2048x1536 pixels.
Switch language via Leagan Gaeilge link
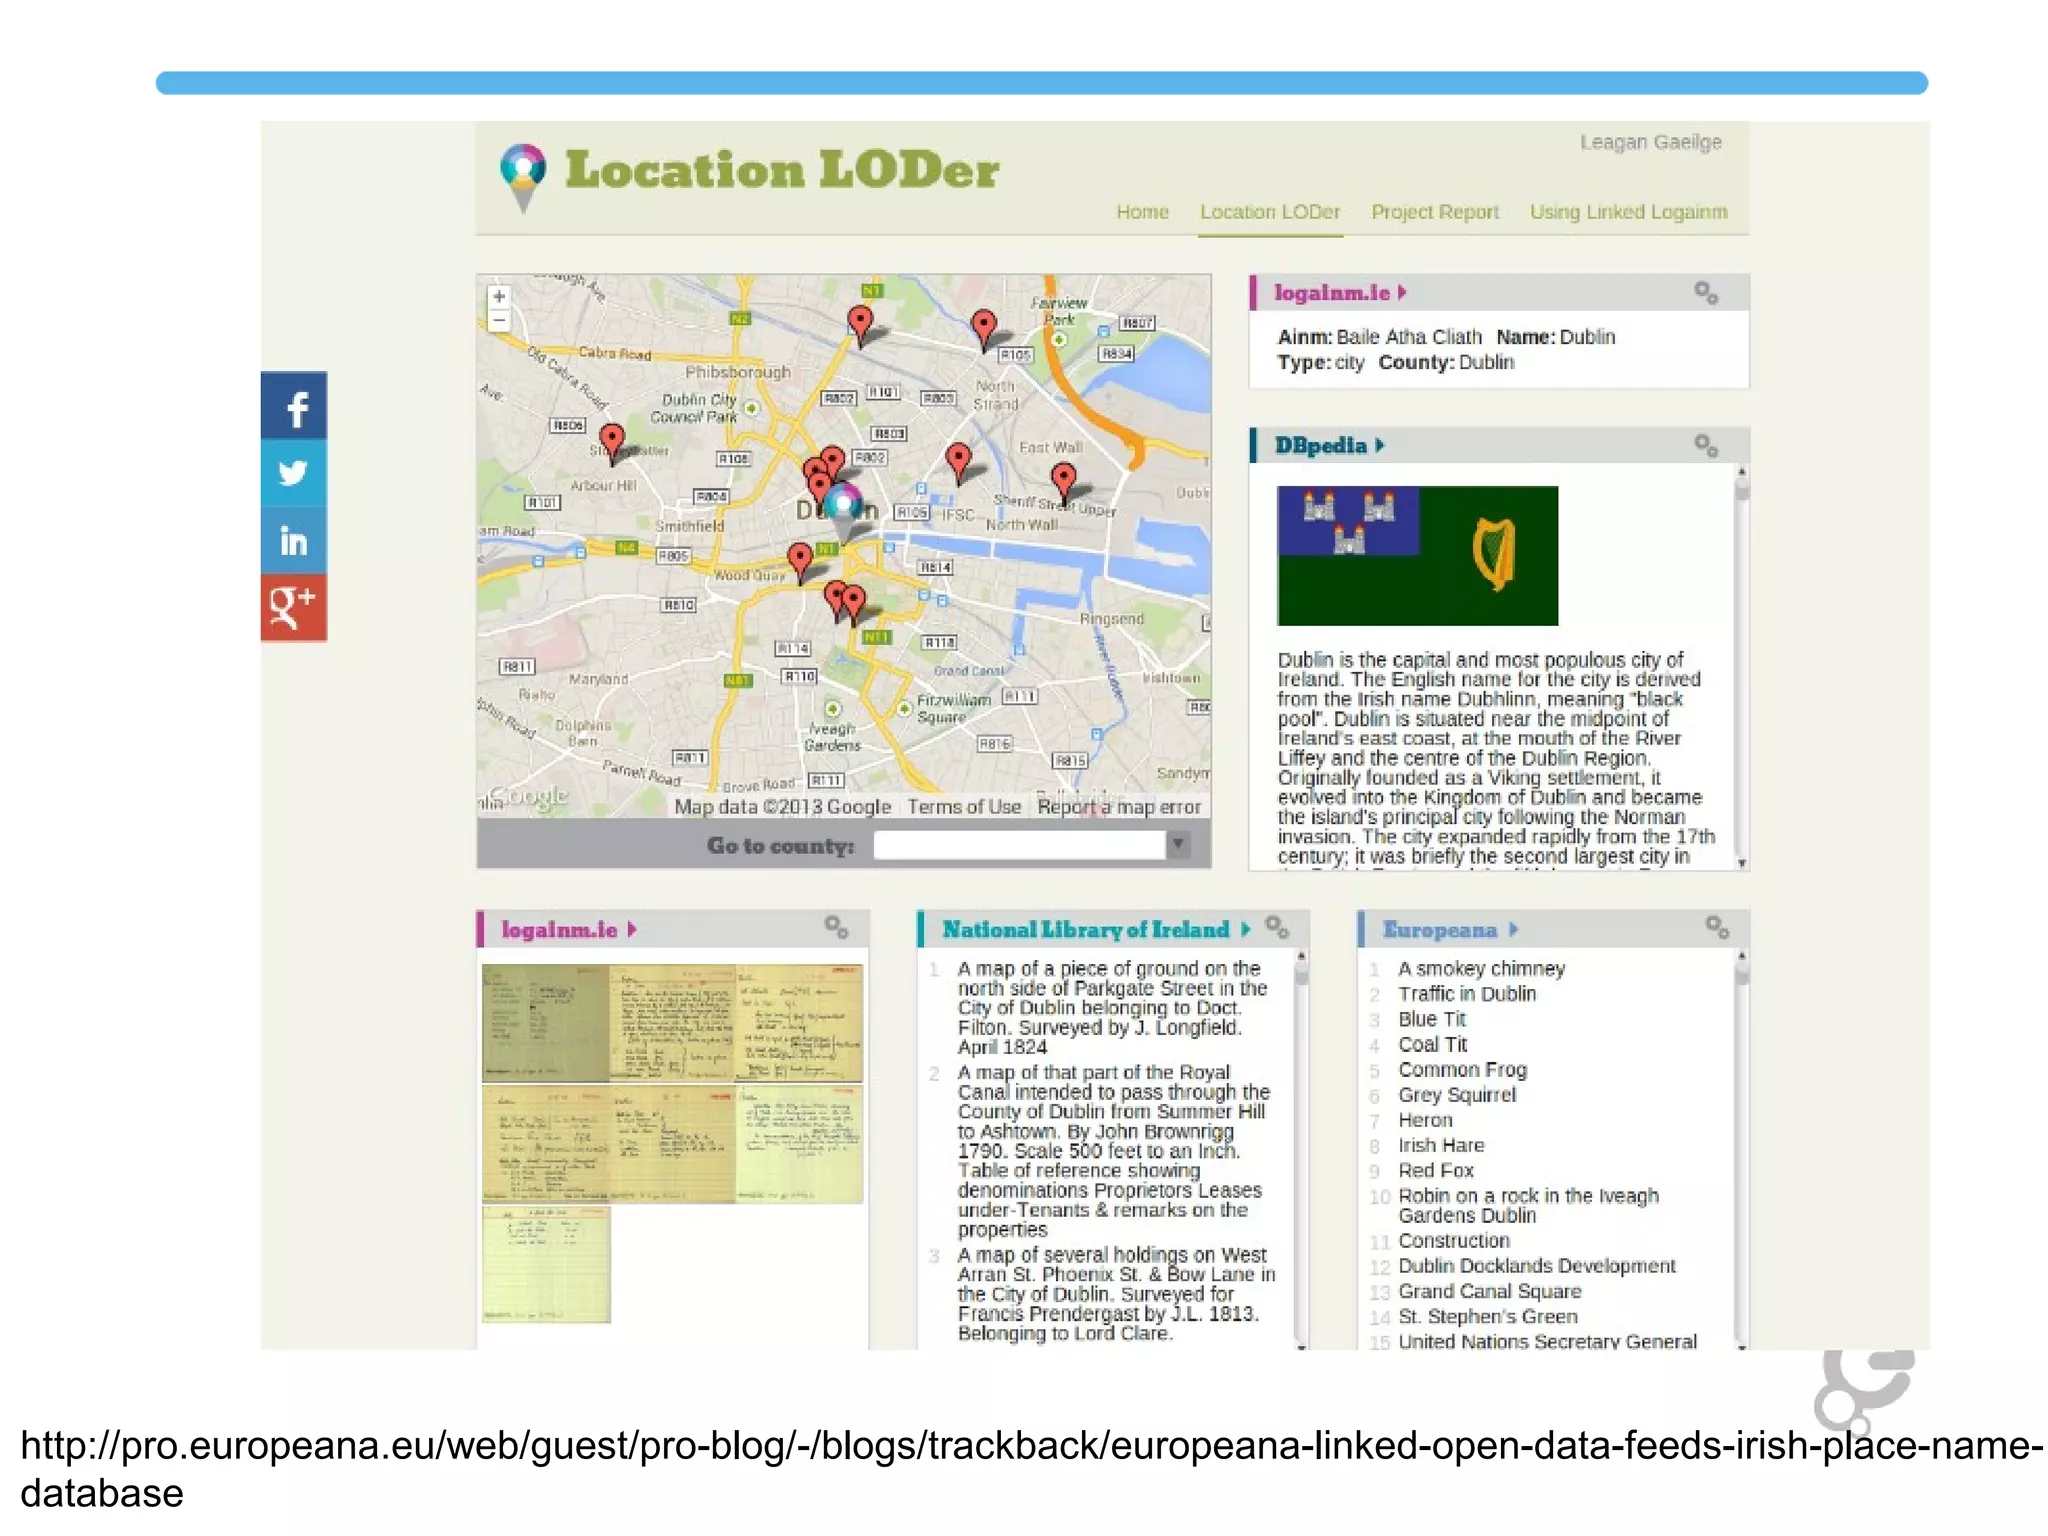click(1650, 142)
